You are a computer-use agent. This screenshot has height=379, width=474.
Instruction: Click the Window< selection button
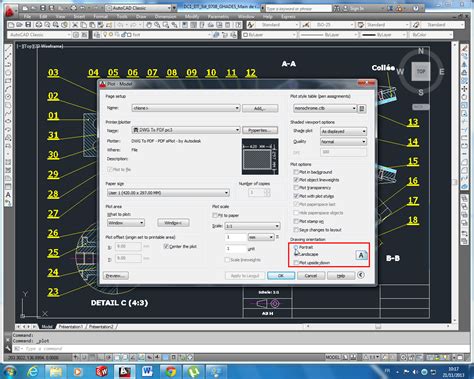point(173,223)
